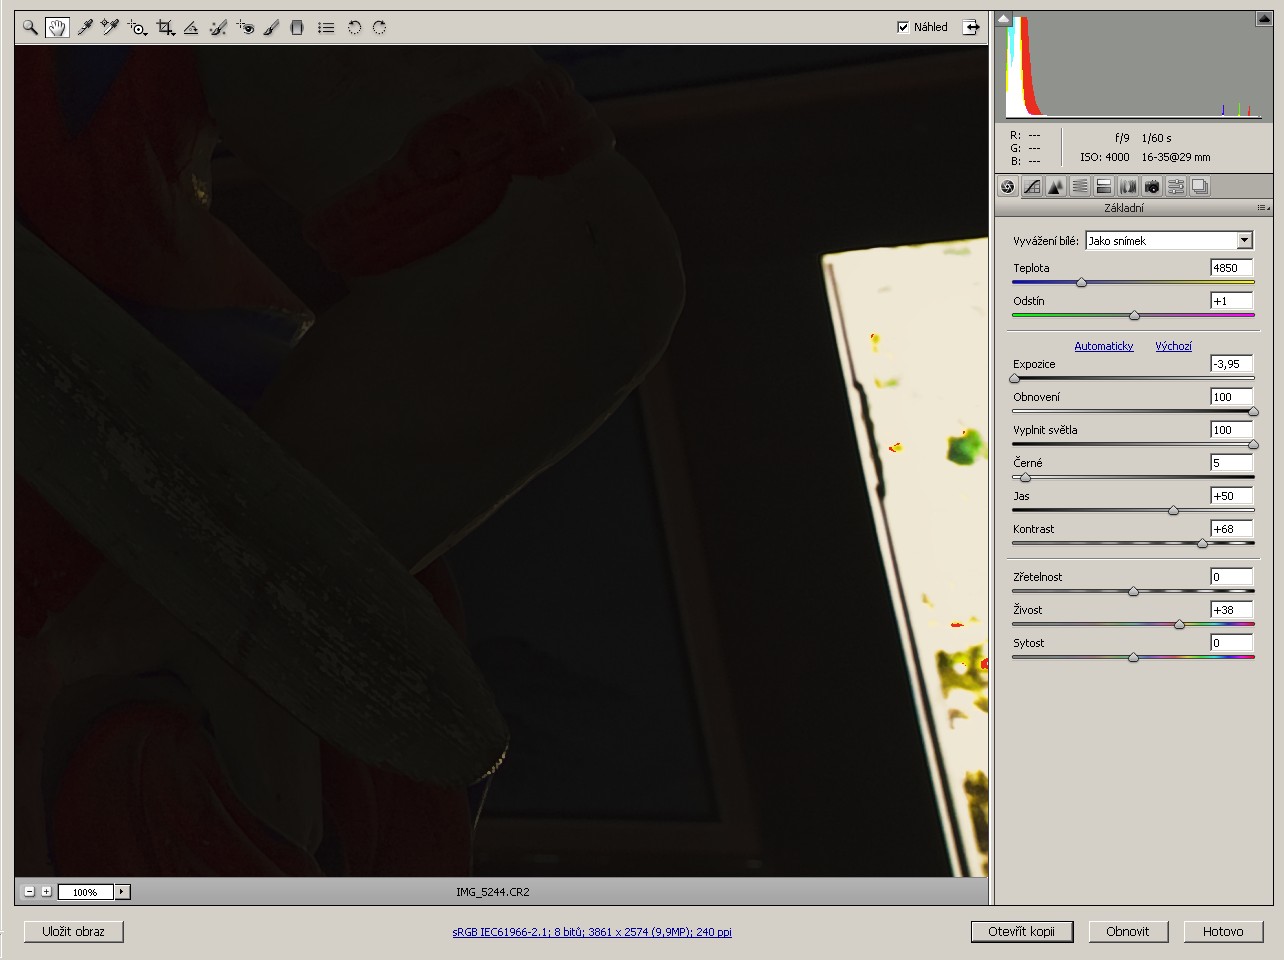1284x960 pixels.
Task: Select the Zoom tool
Action: (30, 28)
